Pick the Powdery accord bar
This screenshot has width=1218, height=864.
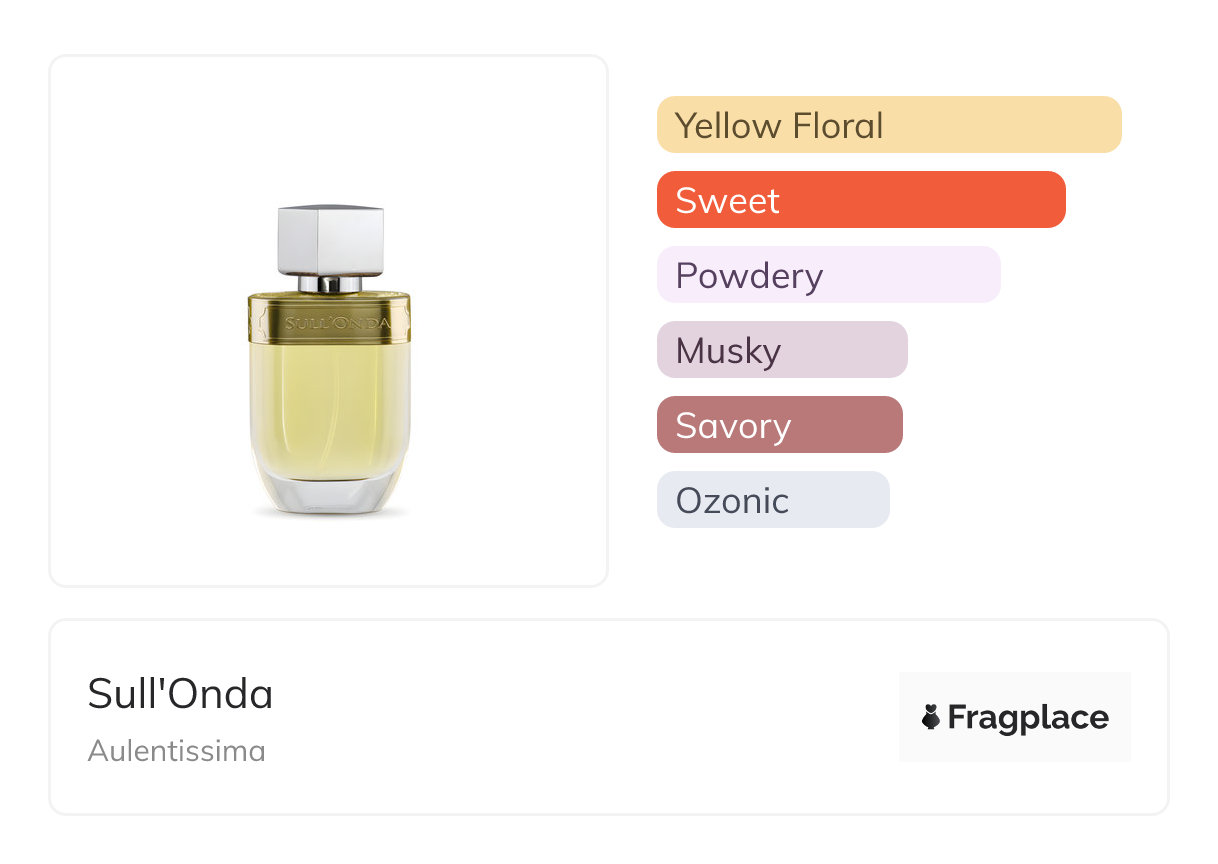pyautogui.click(x=828, y=275)
